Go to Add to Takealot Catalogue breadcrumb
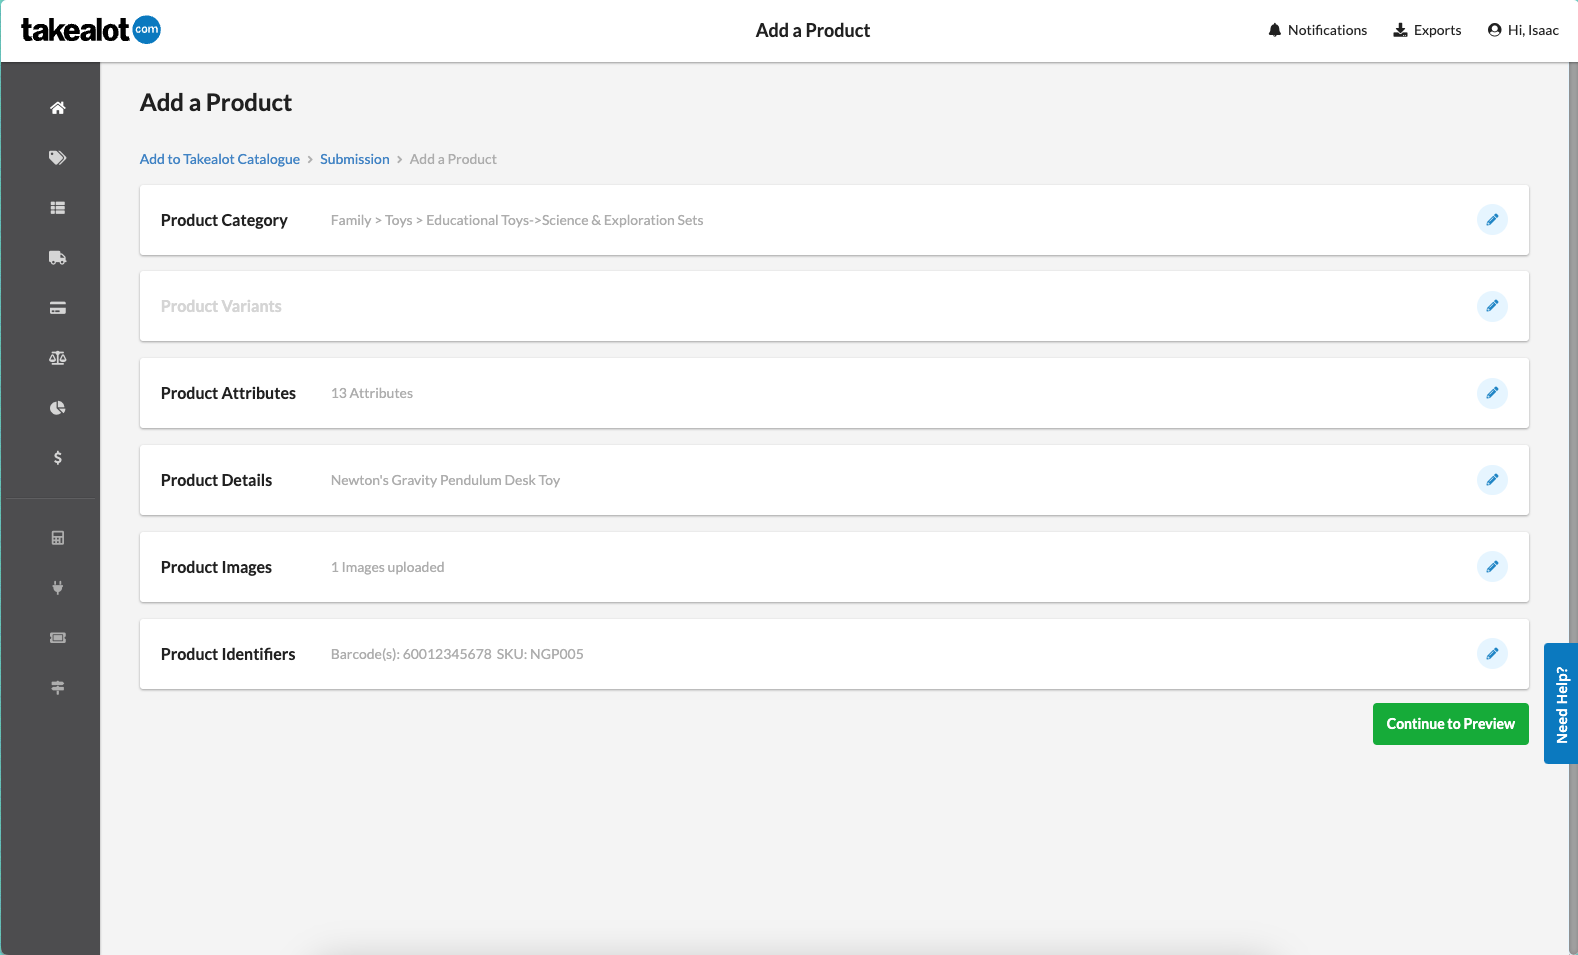This screenshot has width=1578, height=955. [x=220, y=159]
